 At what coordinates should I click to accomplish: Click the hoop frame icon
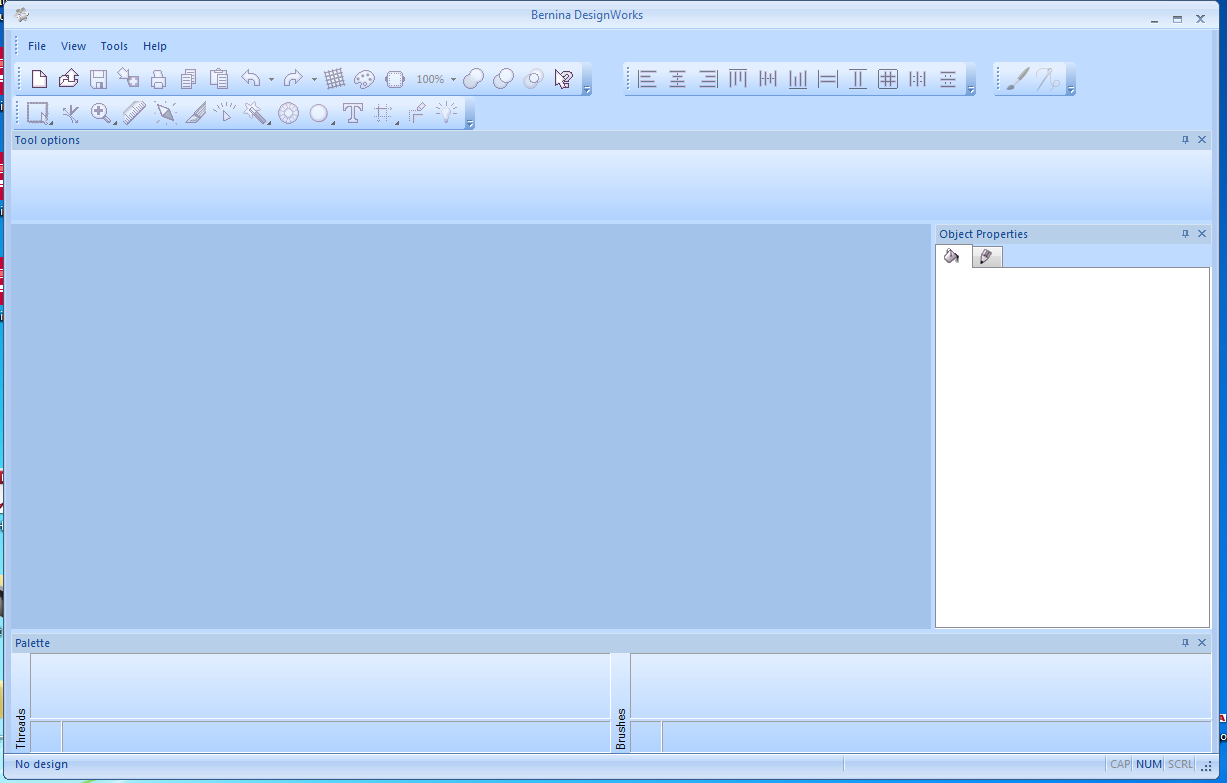tap(395, 79)
